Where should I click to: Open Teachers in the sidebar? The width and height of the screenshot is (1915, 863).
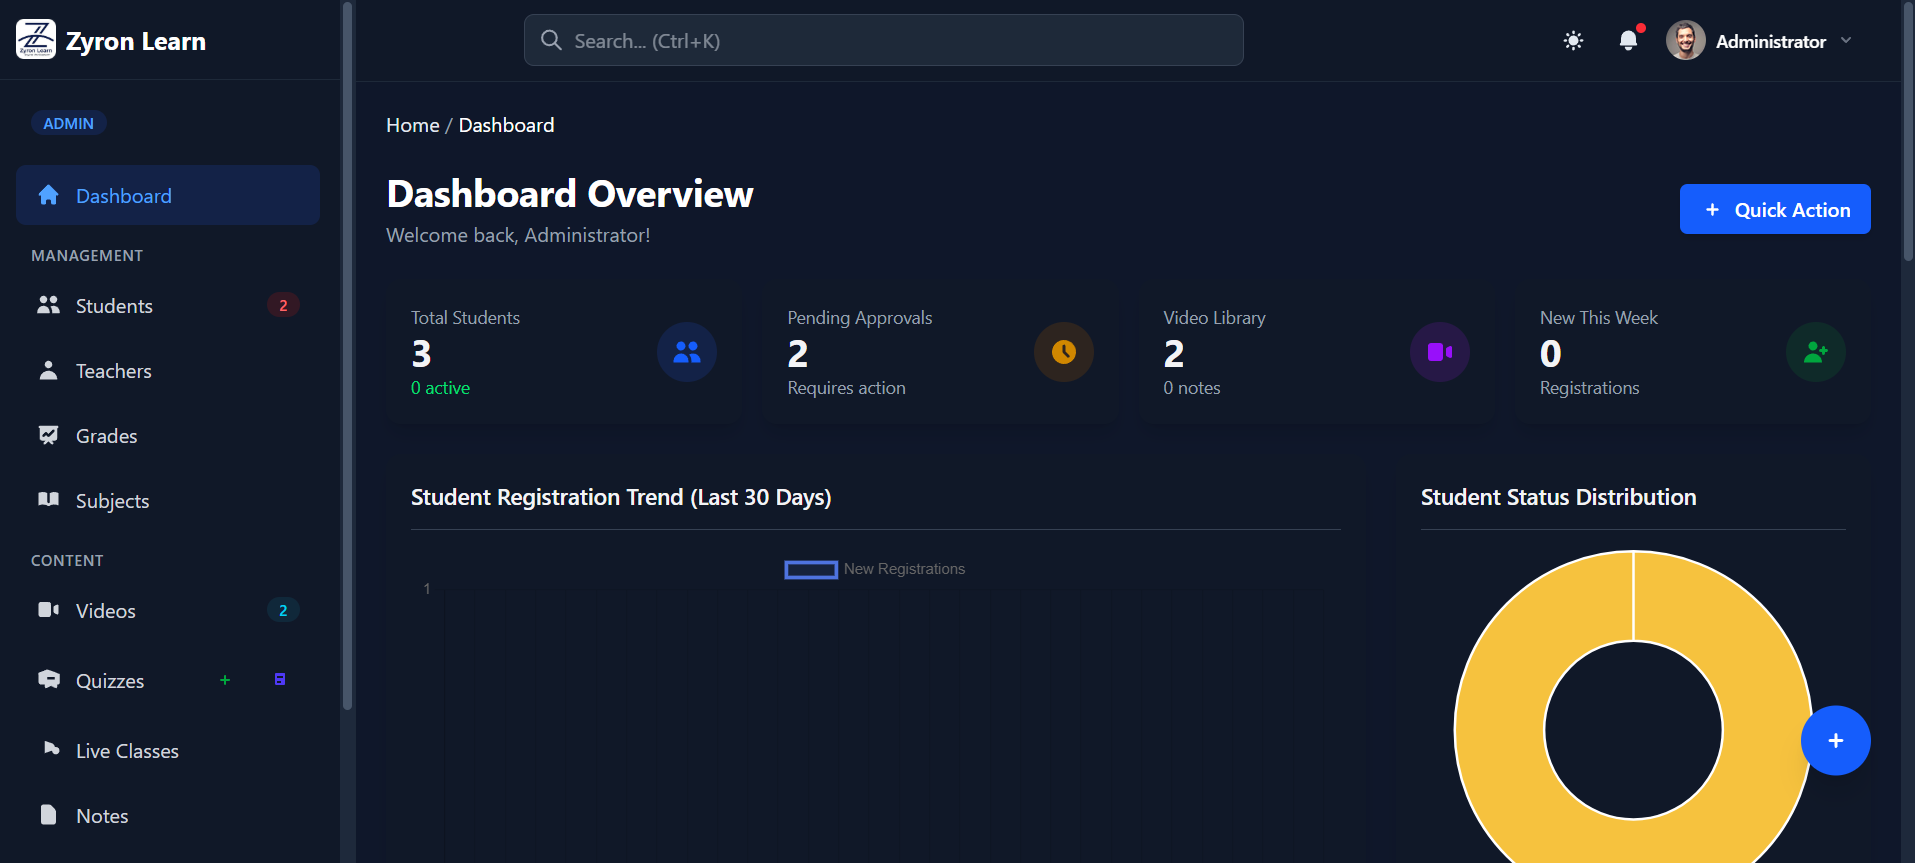coord(168,371)
